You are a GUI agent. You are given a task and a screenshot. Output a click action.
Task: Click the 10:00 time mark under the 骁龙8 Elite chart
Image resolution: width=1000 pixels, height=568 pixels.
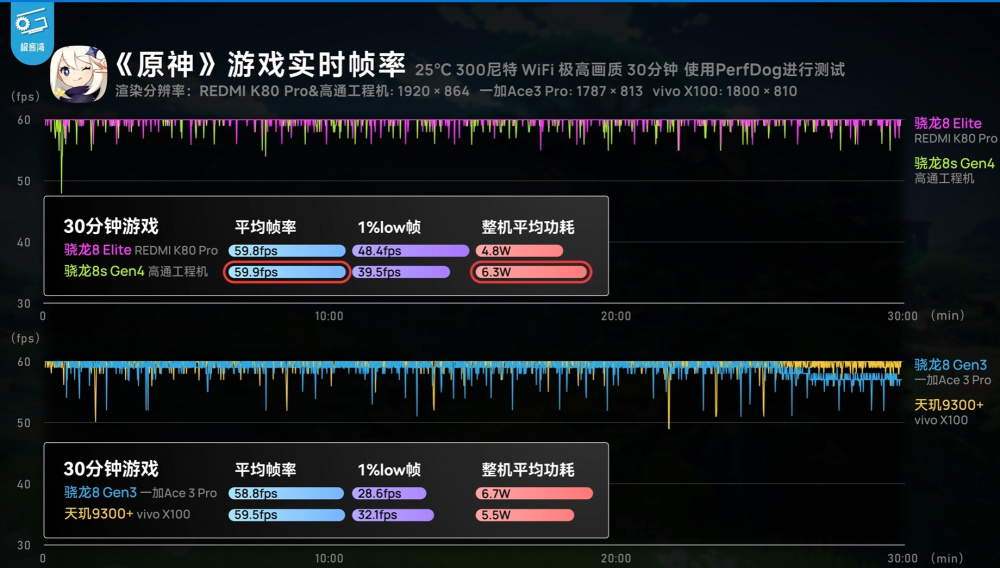329,316
